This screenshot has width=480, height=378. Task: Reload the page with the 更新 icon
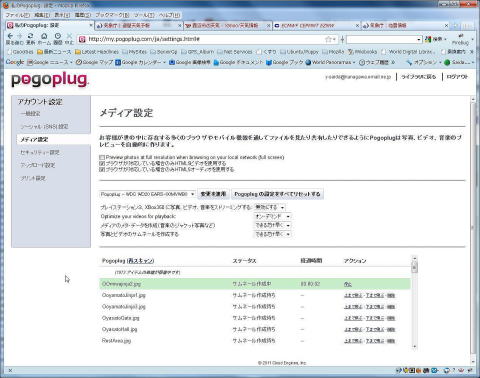pyautogui.click(x=30, y=35)
